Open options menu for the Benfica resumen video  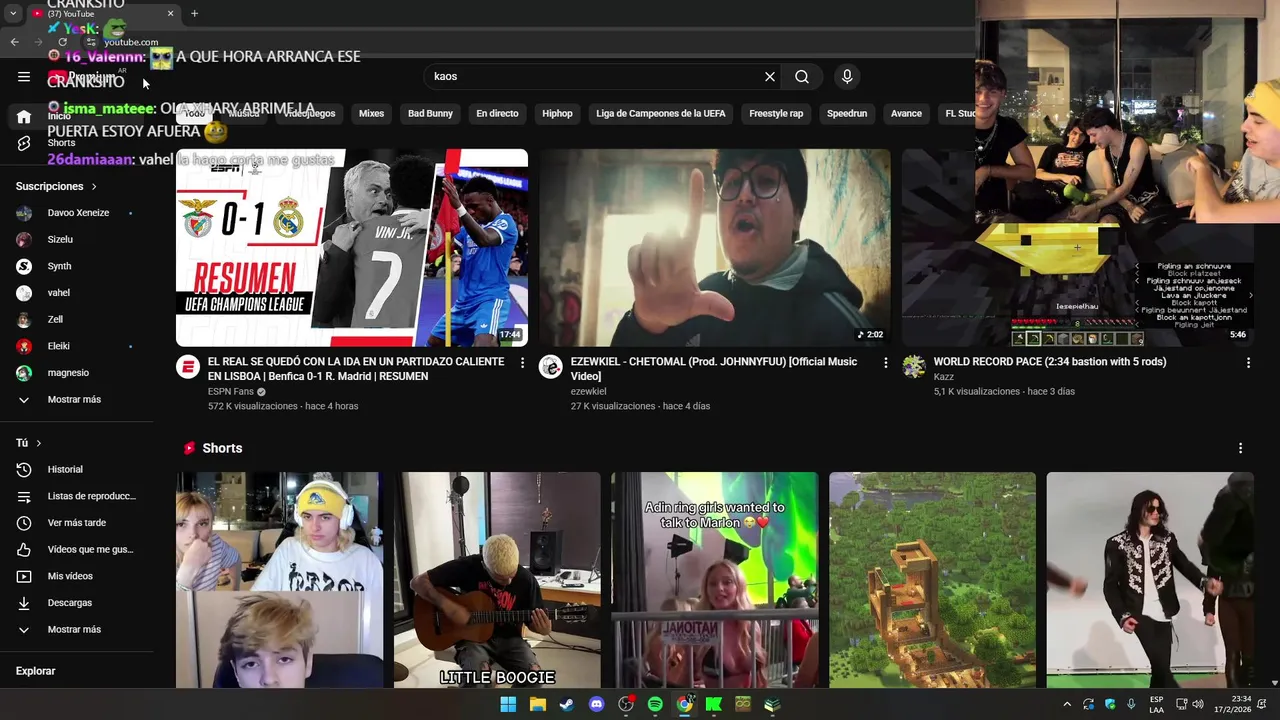click(522, 362)
